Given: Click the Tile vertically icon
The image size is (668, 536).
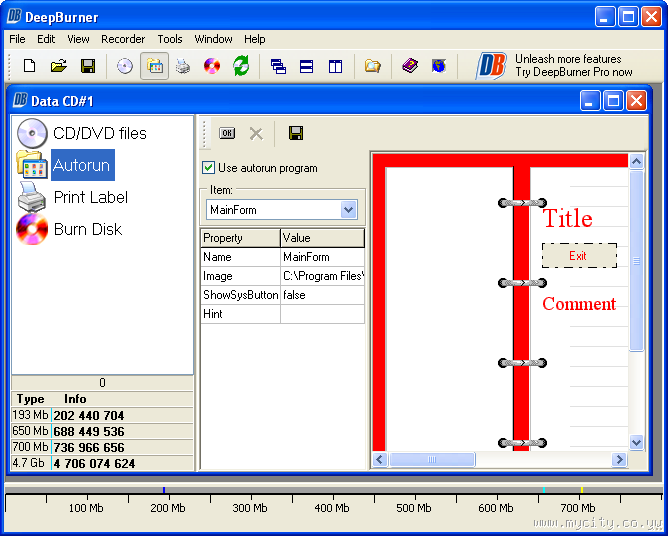Looking at the screenshot, I should pos(335,66).
